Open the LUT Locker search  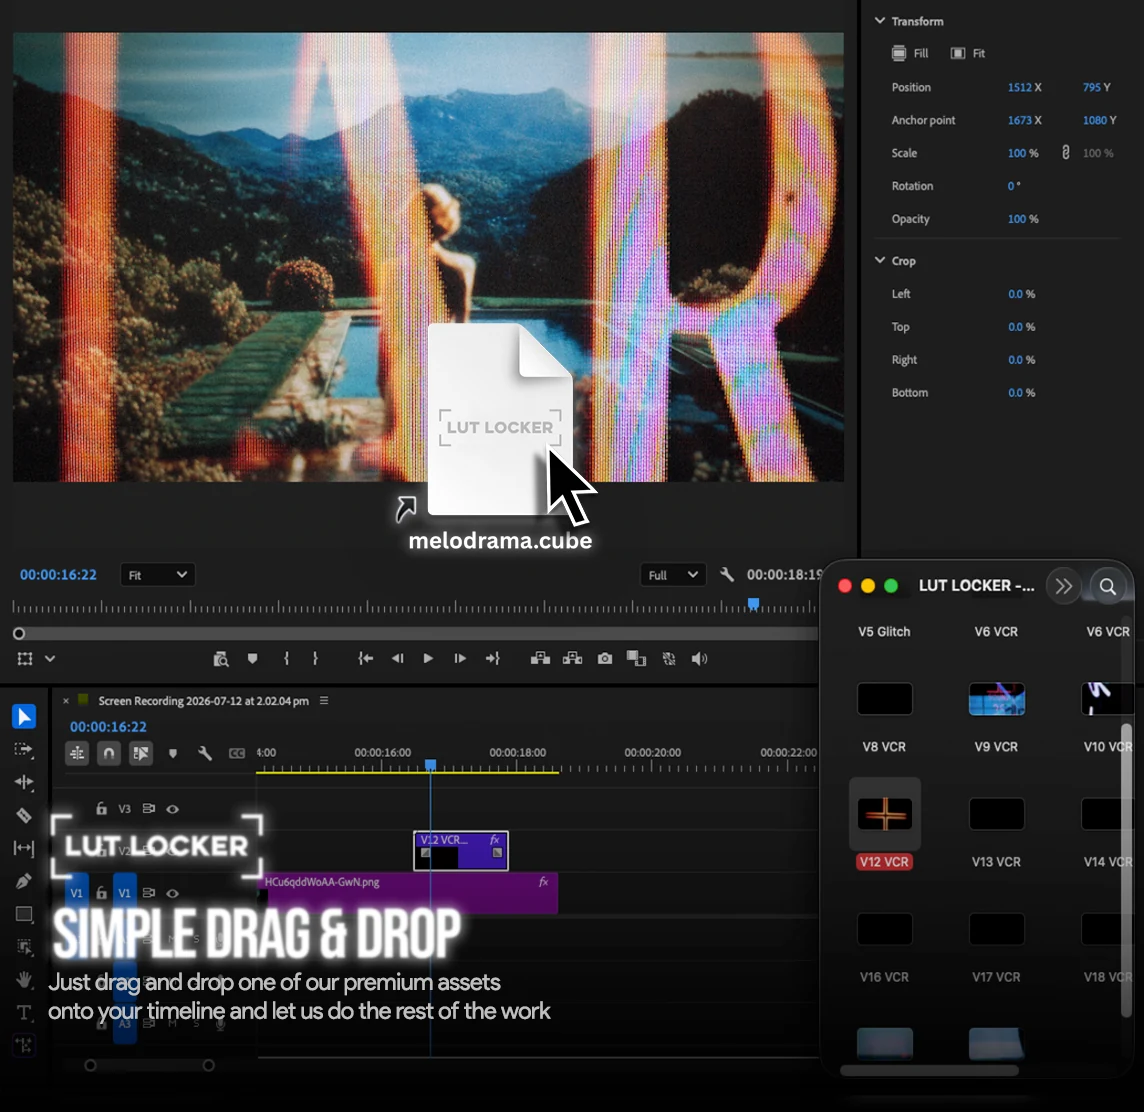1108,586
